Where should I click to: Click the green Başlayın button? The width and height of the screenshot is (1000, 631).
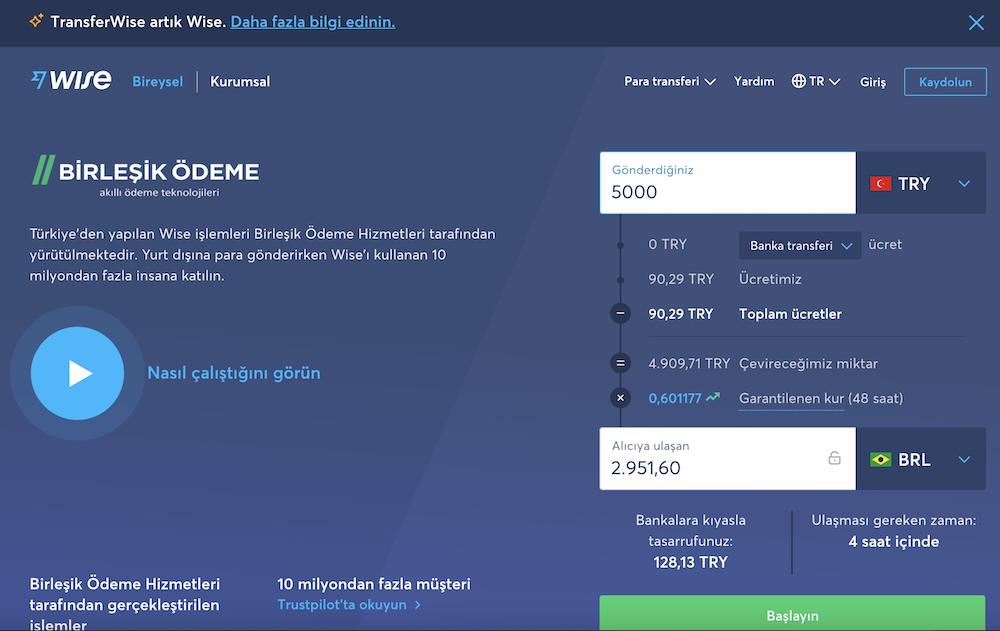792,613
